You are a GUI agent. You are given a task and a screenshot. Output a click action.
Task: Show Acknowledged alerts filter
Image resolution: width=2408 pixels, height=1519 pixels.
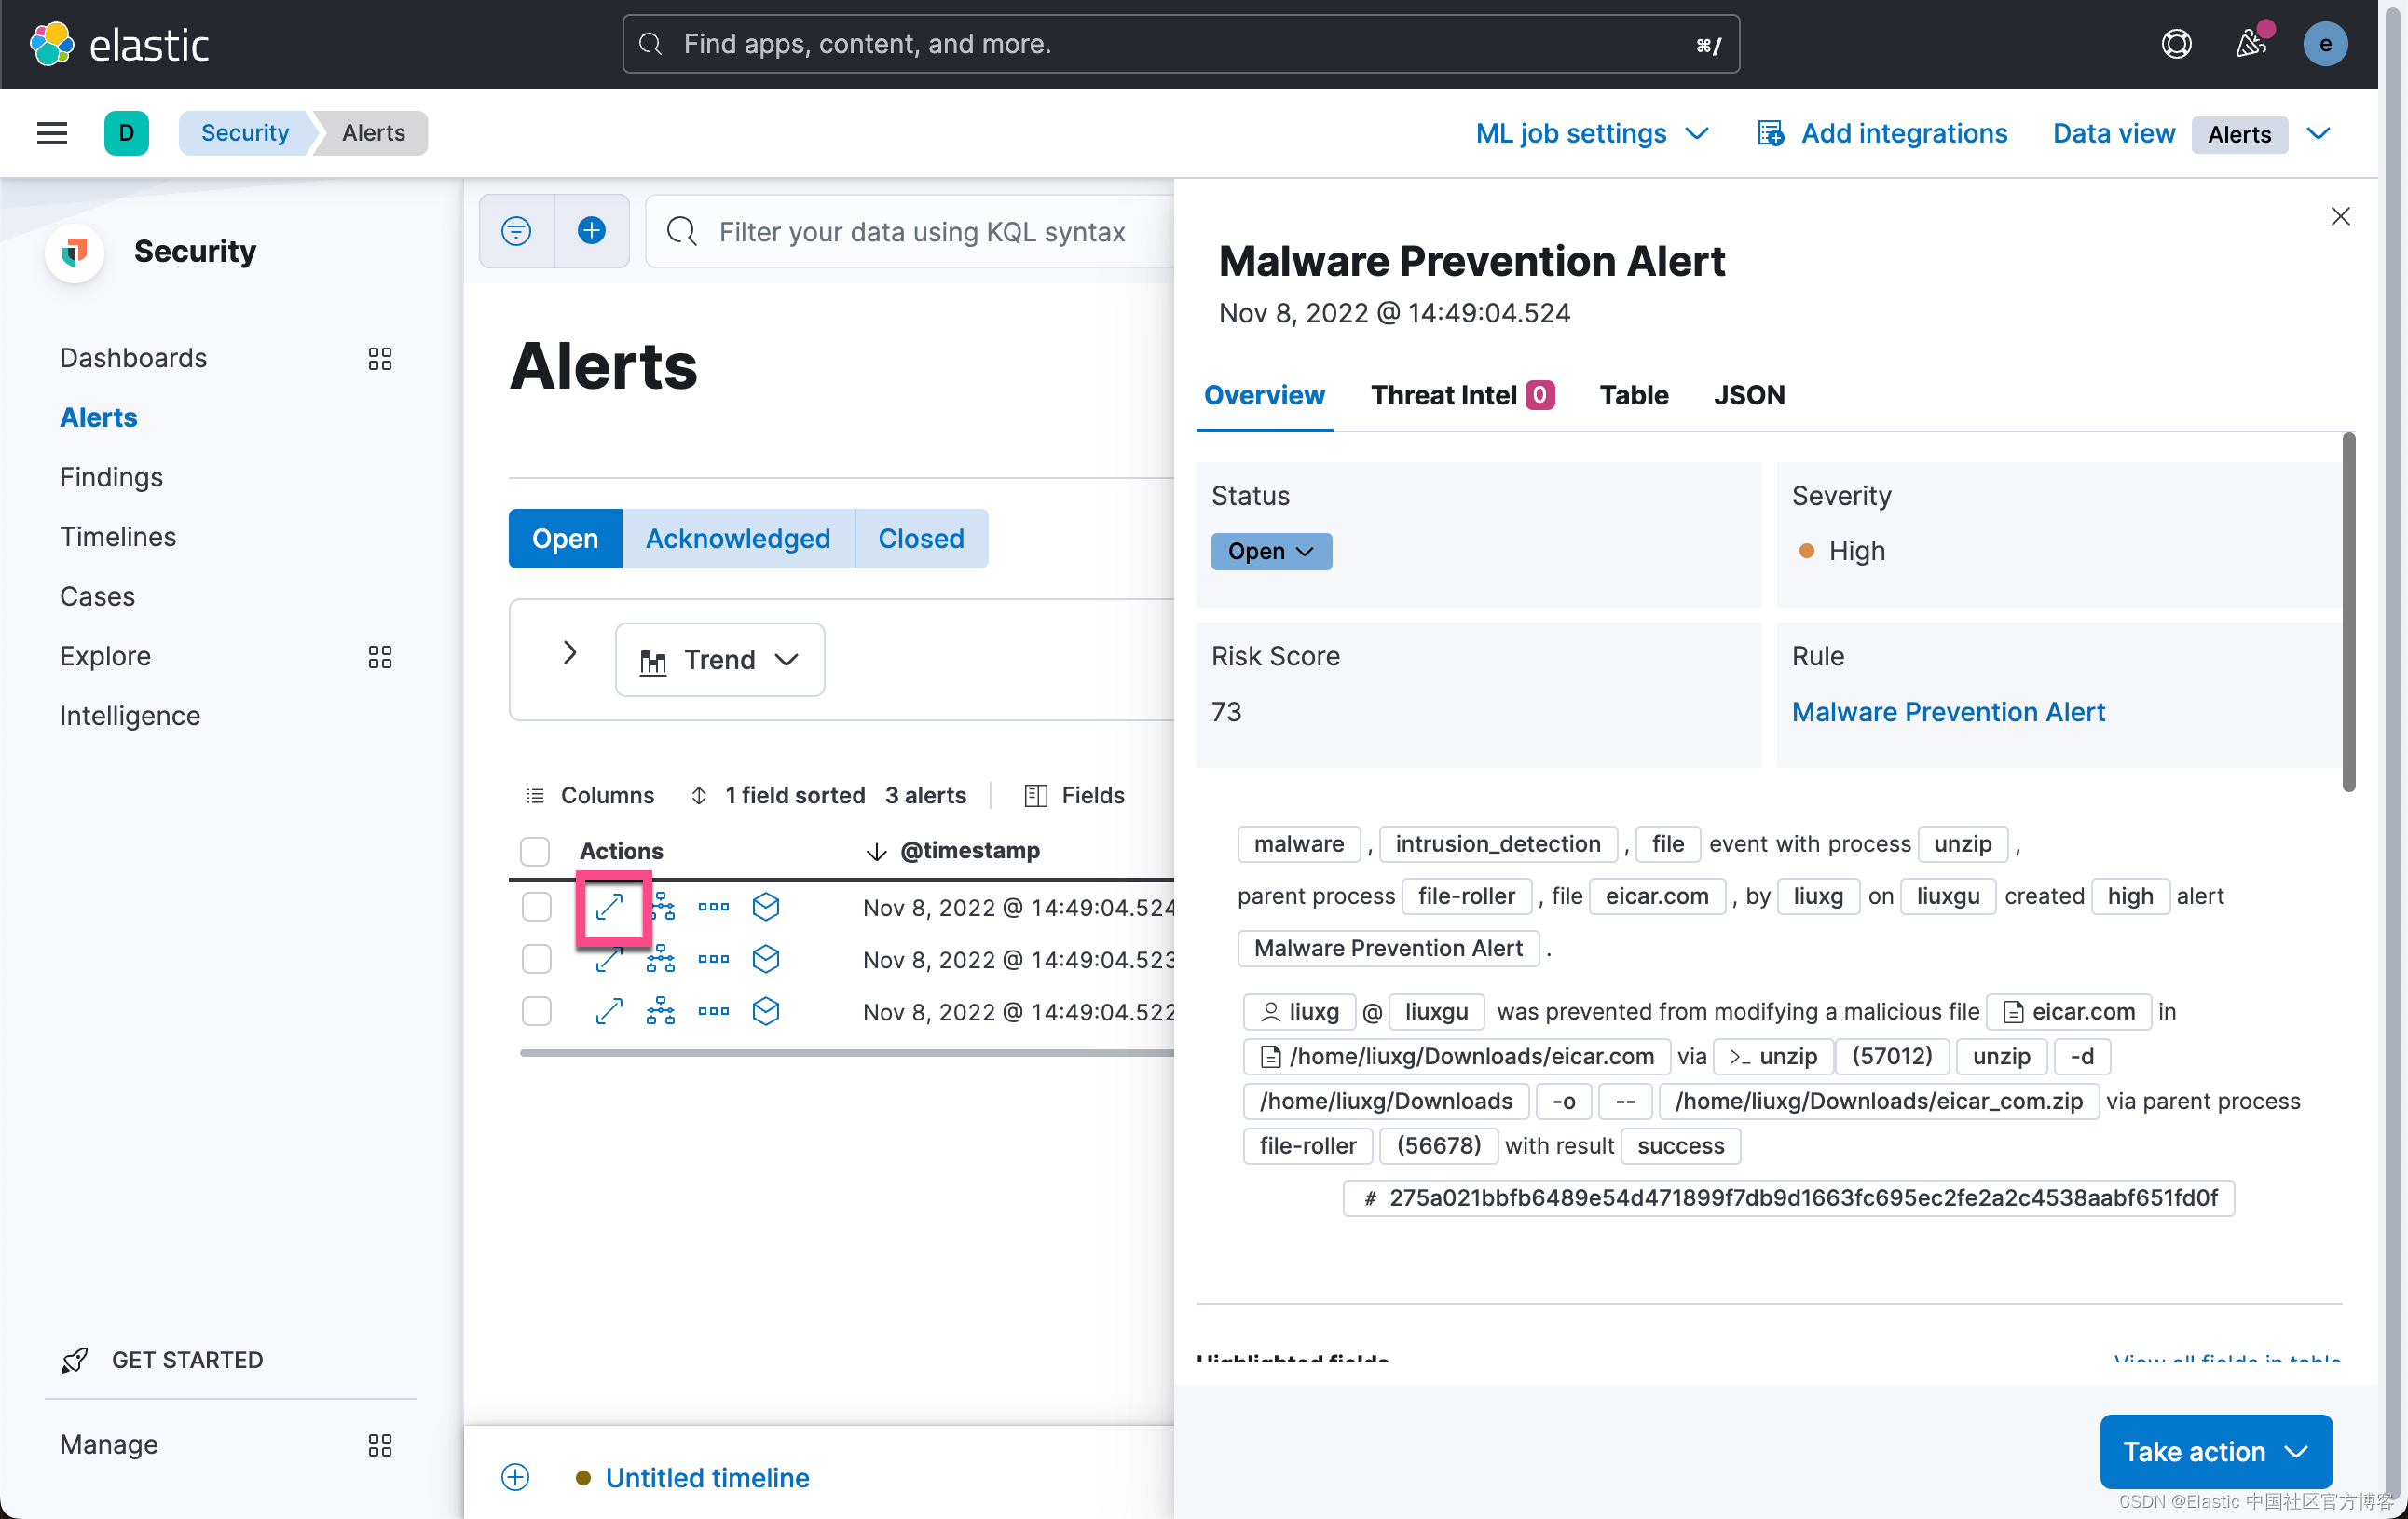pyautogui.click(x=738, y=539)
